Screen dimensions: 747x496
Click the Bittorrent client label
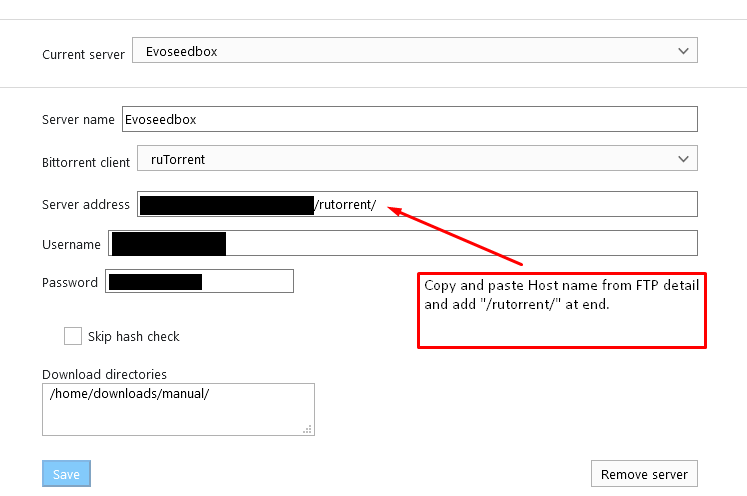point(86,161)
